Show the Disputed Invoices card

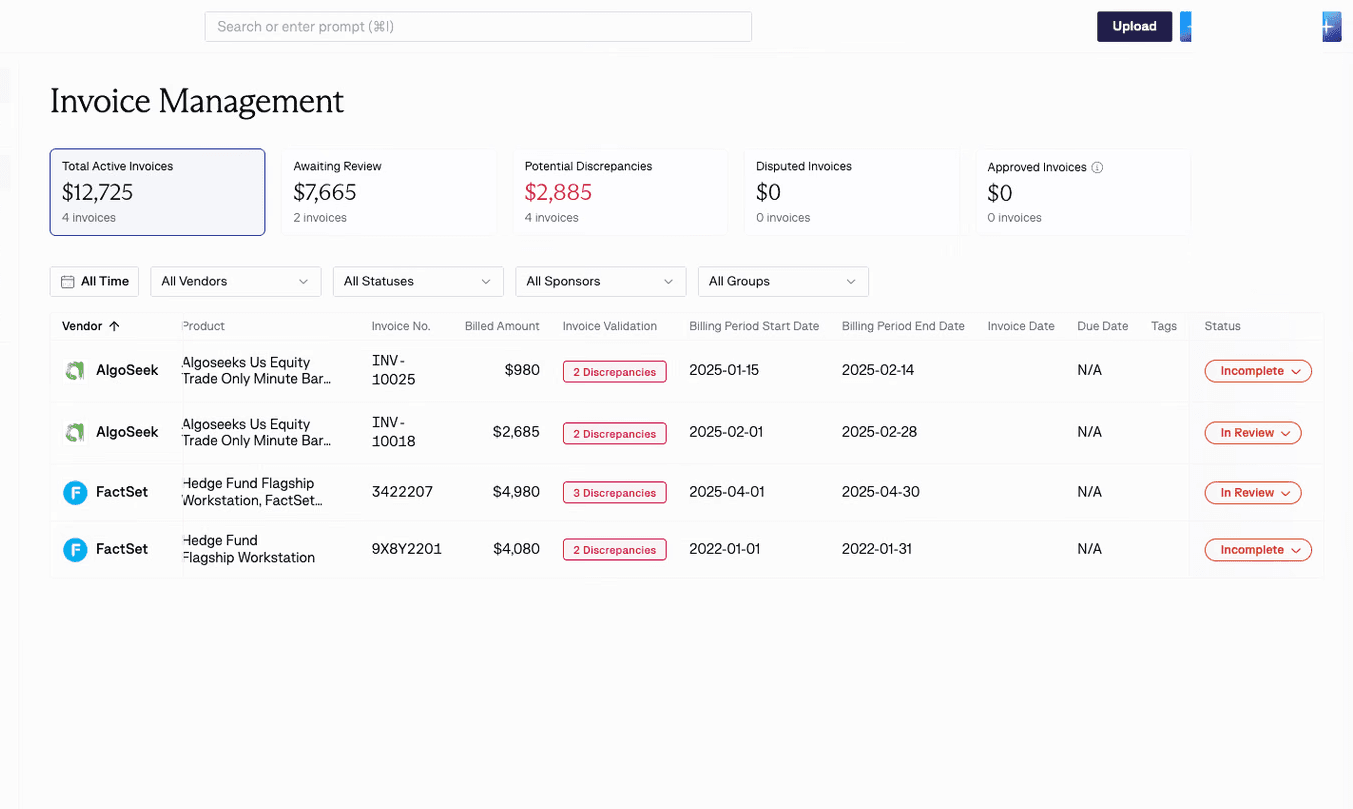pos(852,192)
